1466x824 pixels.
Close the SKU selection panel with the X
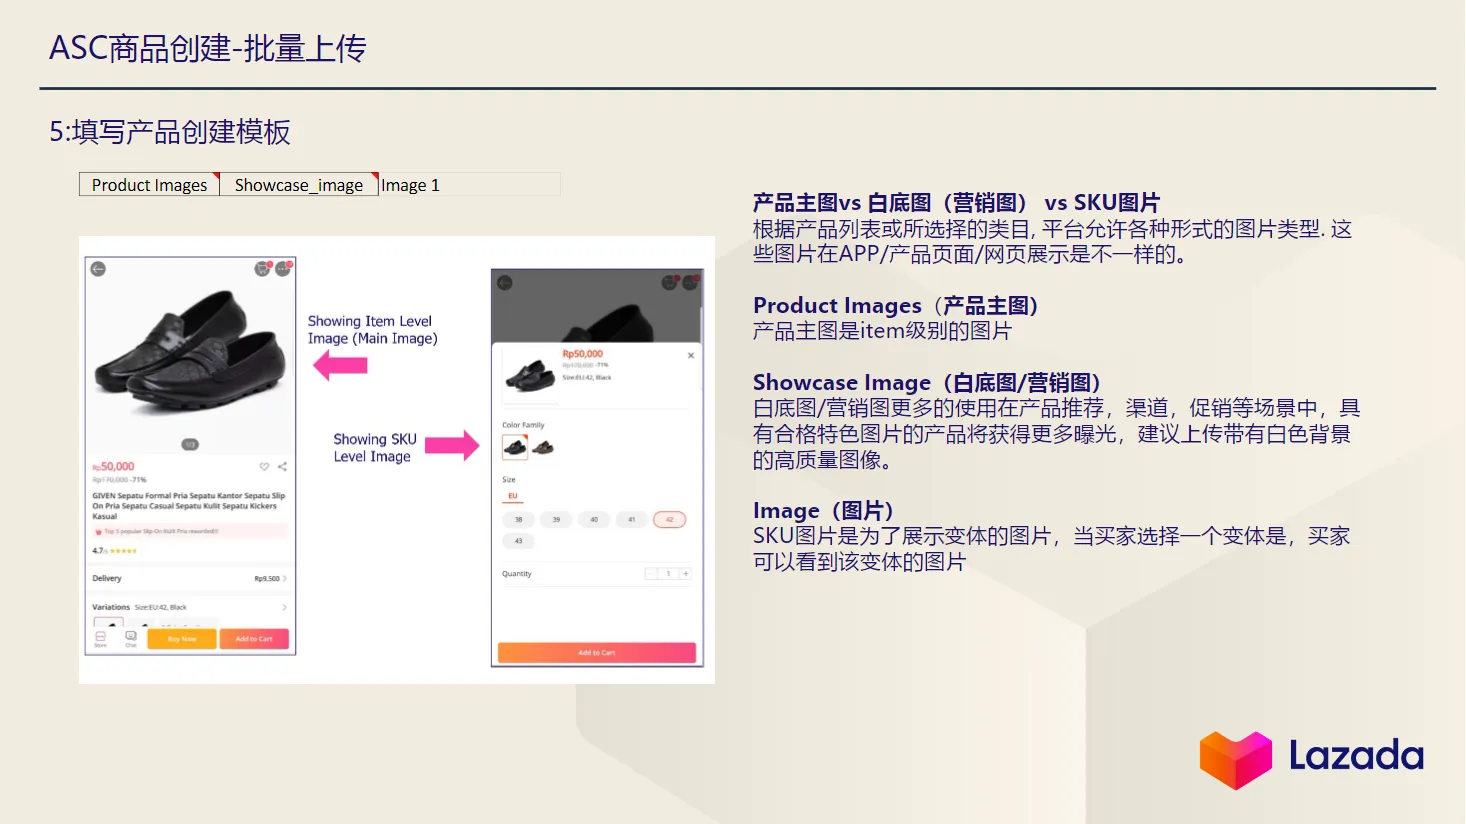click(691, 355)
